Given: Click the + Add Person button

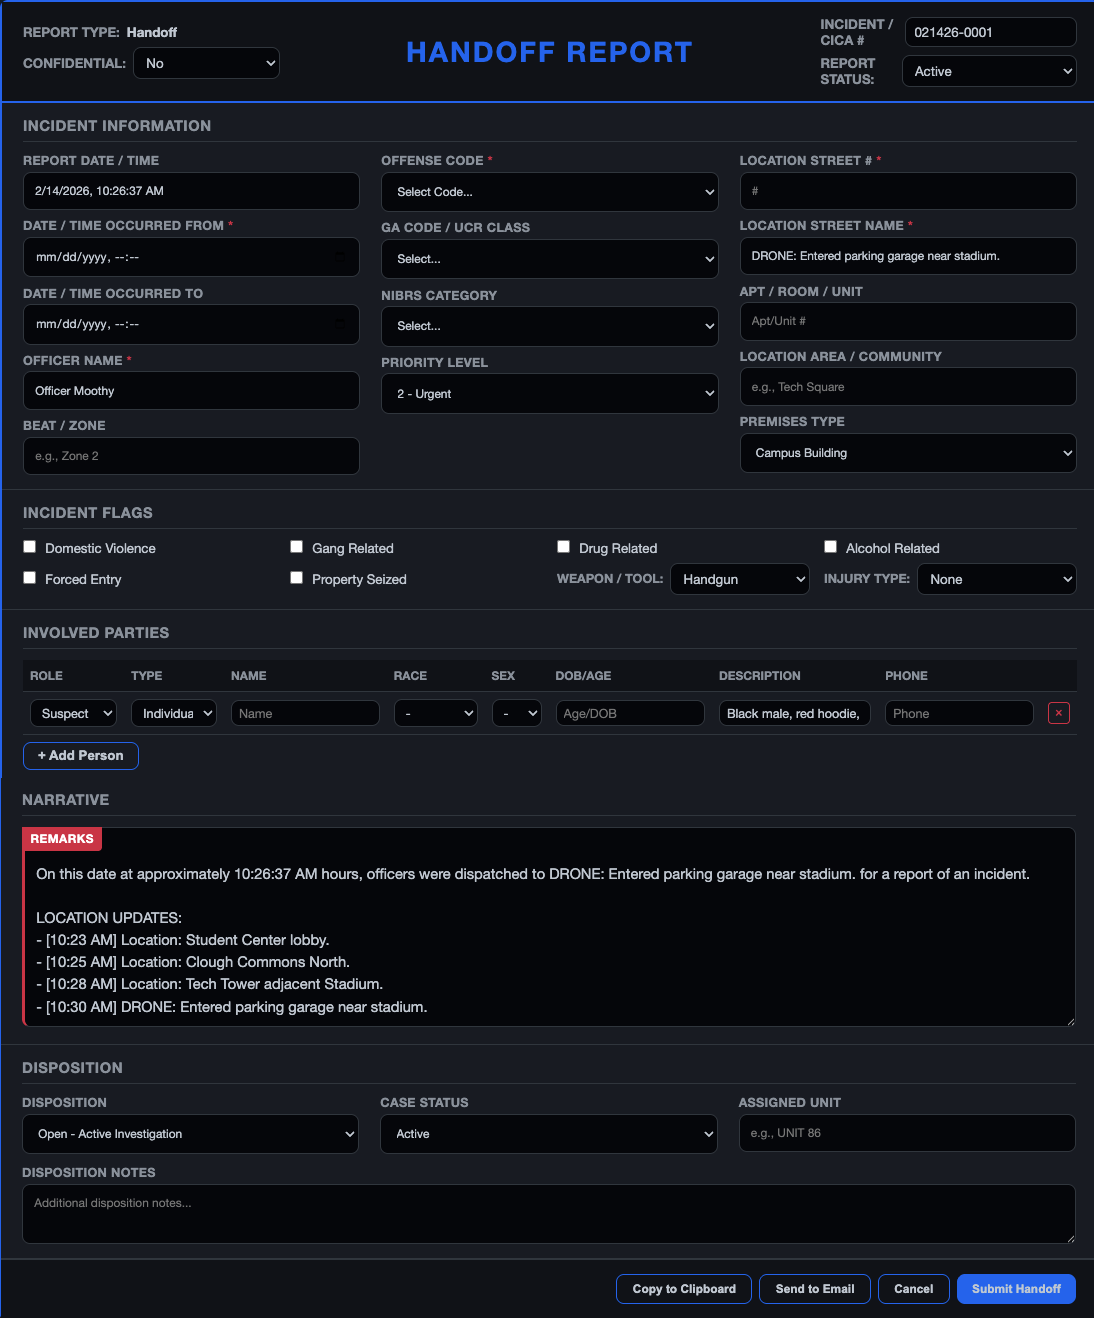Looking at the screenshot, I should point(80,755).
